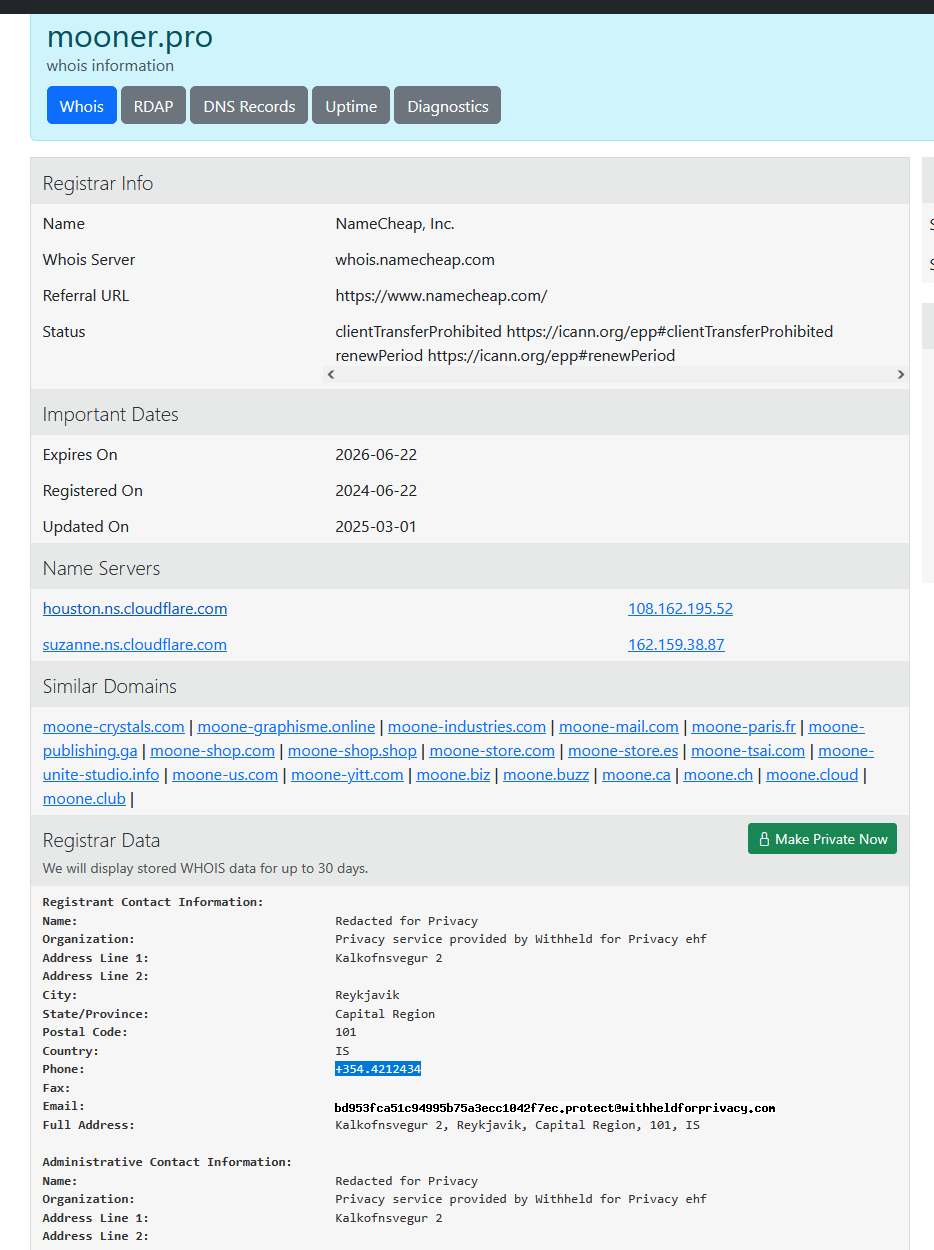Open the moone-graphisme.online link

(286, 727)
